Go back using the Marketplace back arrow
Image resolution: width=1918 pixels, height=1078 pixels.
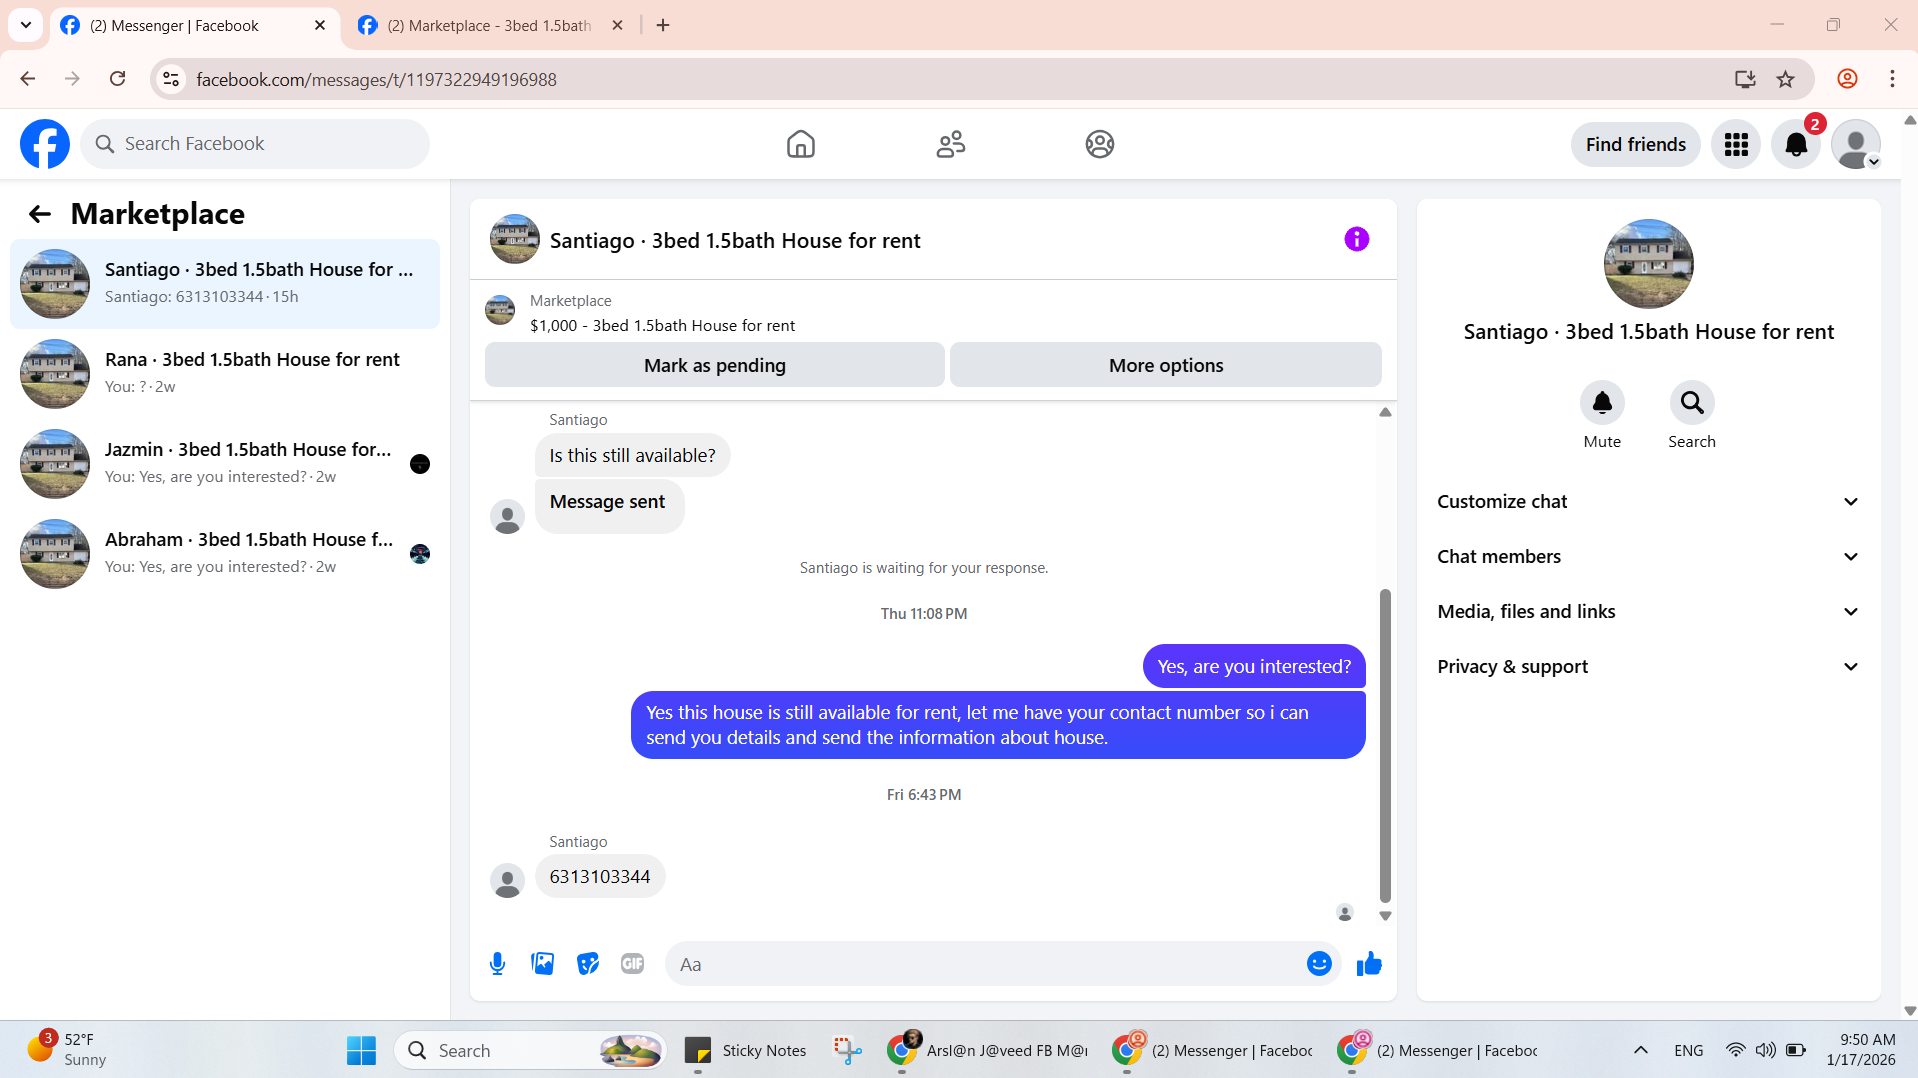pyautogui.click(x=40, y=214)
